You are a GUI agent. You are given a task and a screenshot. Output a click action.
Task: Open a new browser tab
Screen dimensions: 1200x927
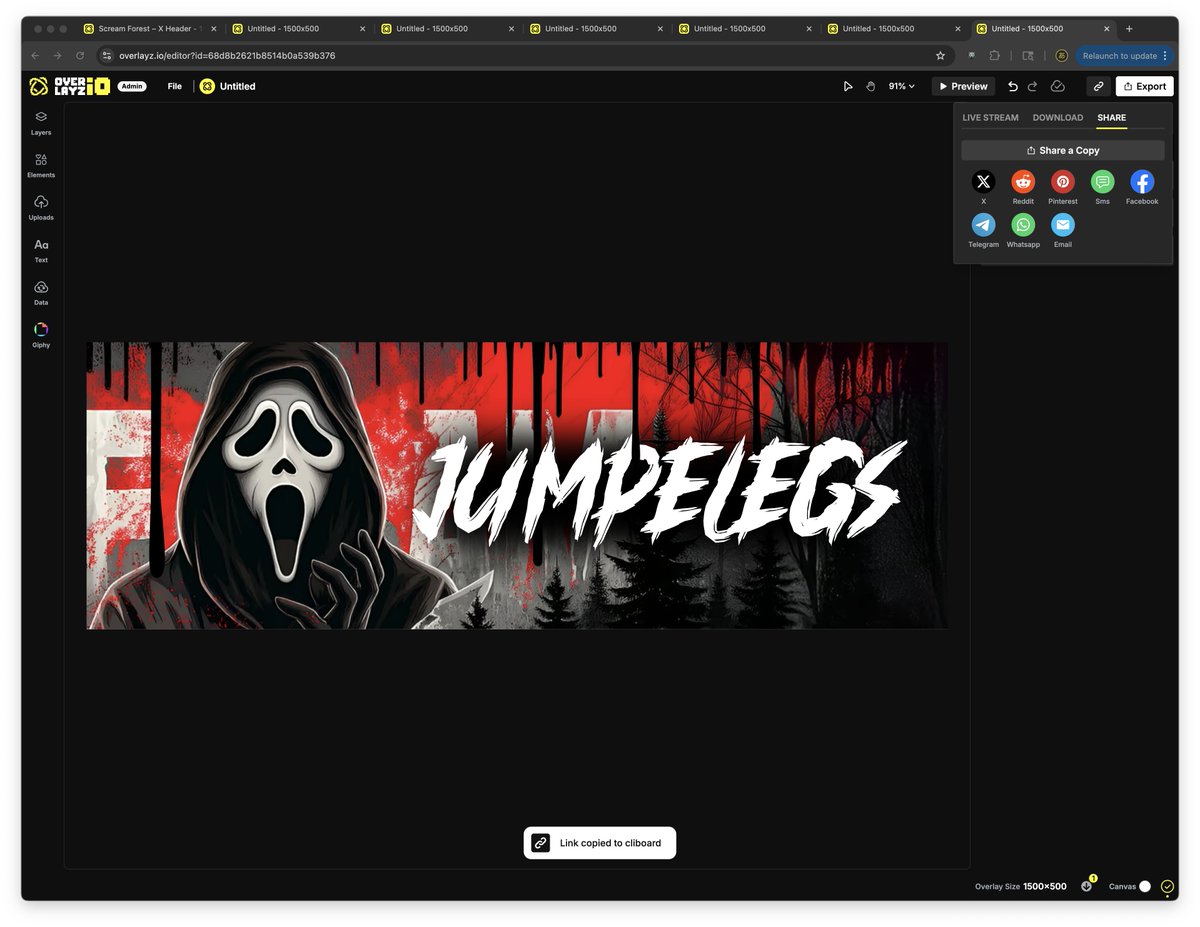[x=1129, y=29]
